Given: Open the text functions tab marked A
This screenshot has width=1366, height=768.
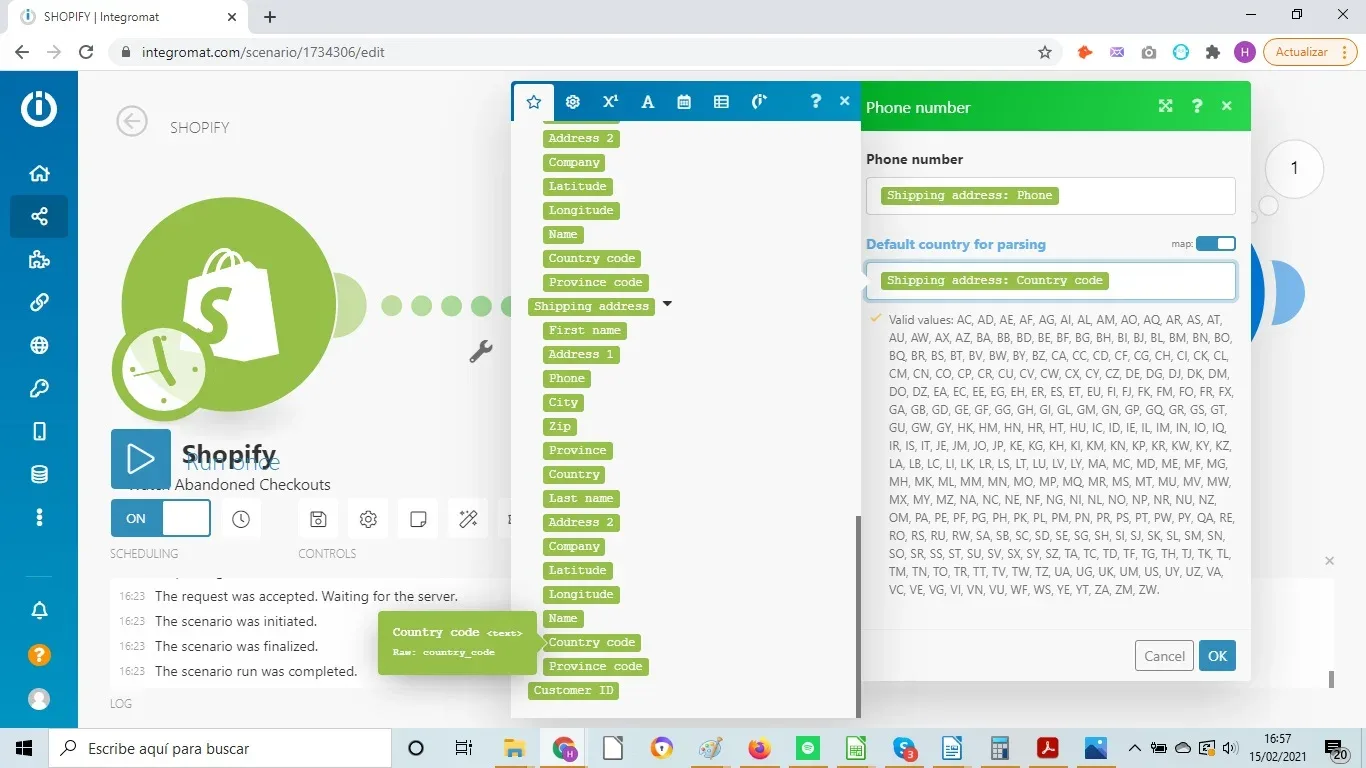Looking at the screenshot, I should pyautogui.click(x=648, y=102).
